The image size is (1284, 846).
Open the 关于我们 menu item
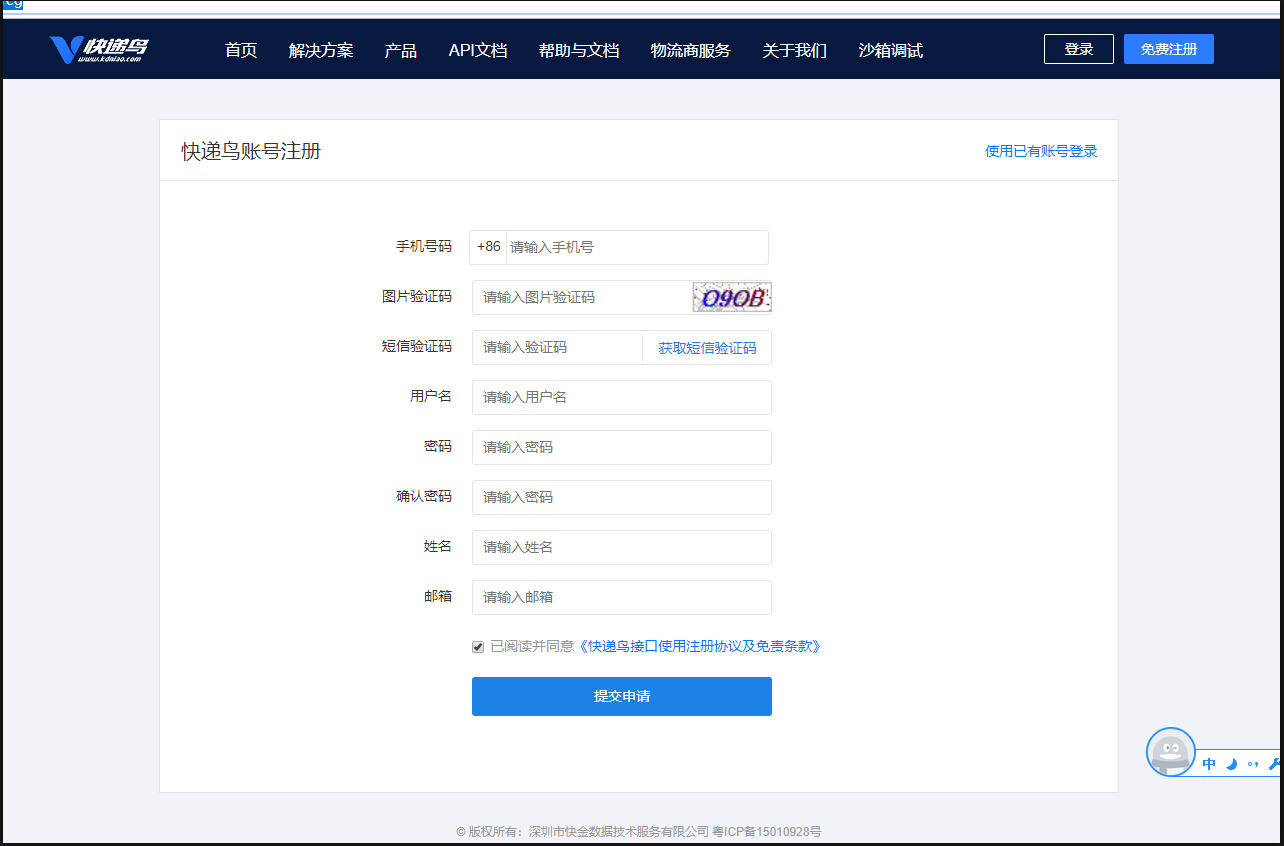[795, 50]
